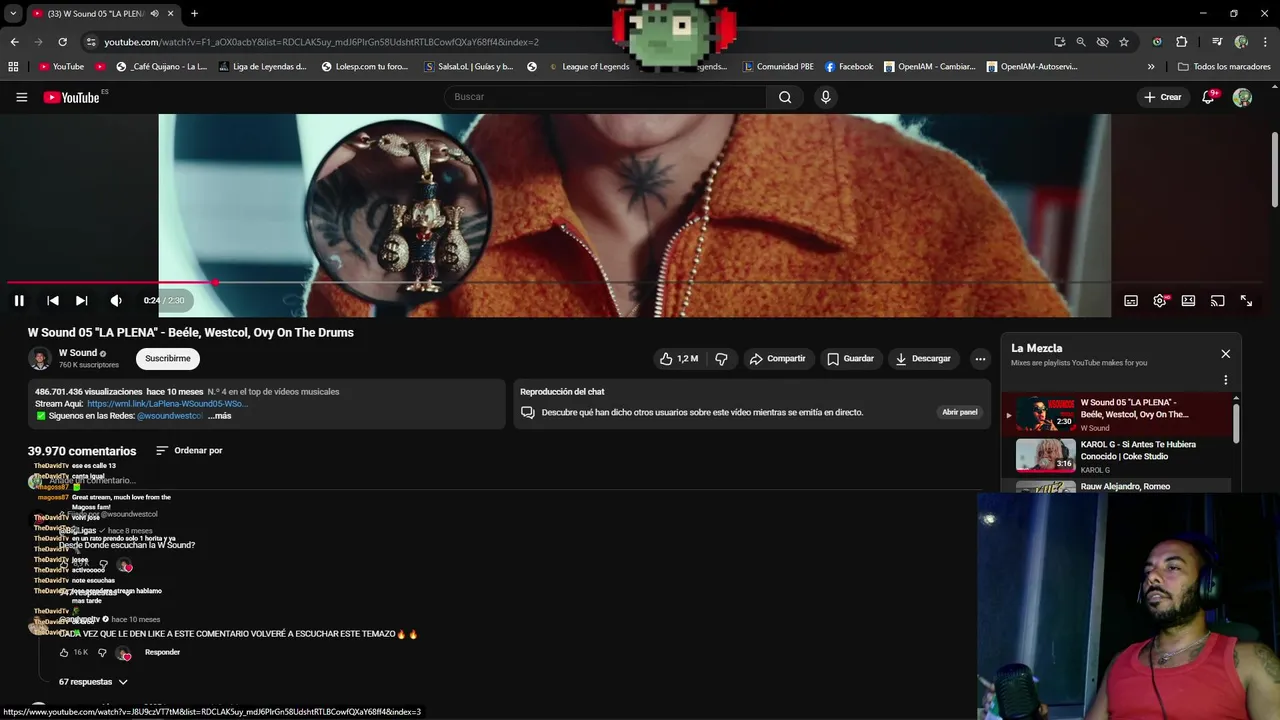Viewport: 1280px width, 720px height.
Task: Open the player settings gear
Action: (1160, 300)
